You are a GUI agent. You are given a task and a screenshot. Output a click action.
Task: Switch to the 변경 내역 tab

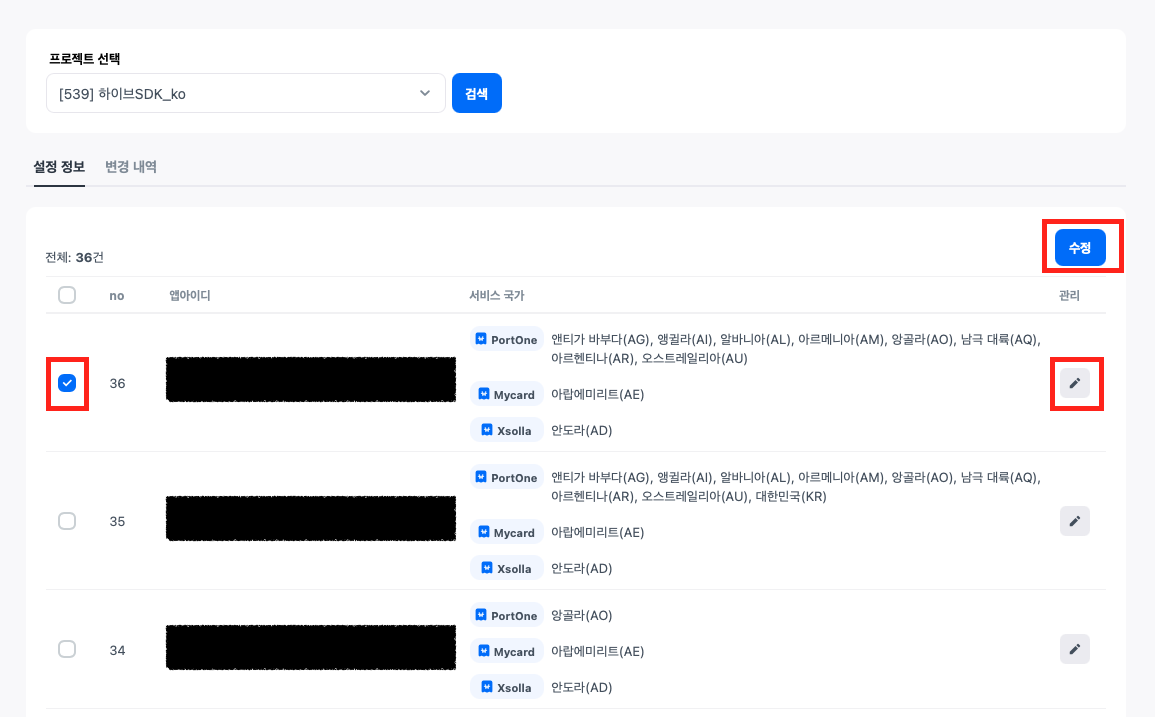coord(131,167)
